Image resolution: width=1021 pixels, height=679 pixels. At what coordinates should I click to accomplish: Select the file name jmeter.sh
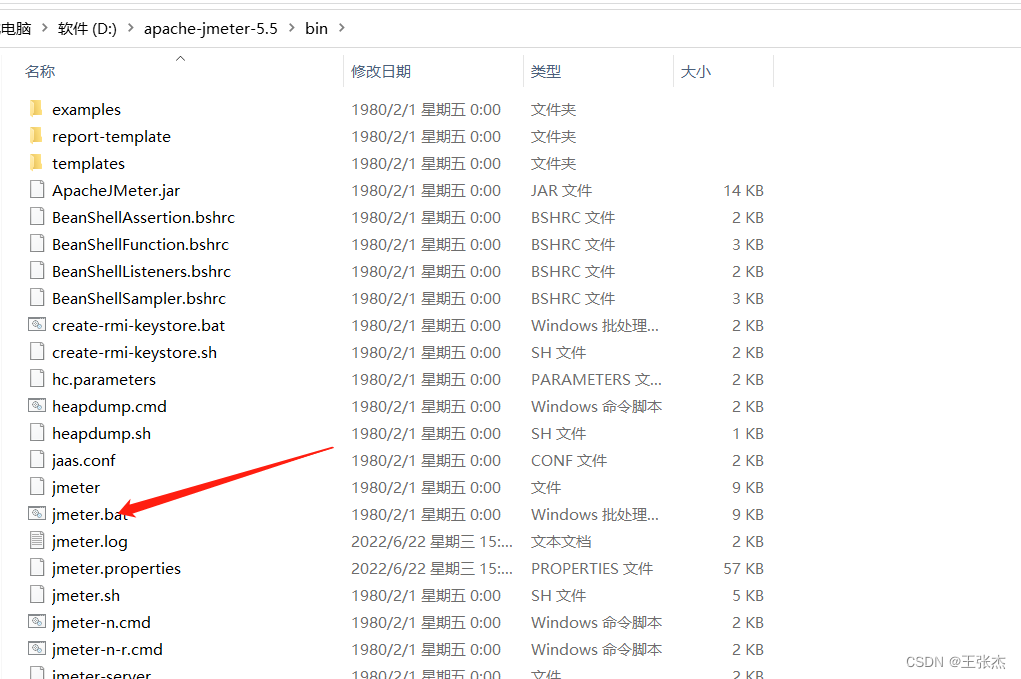coord(86,595)
